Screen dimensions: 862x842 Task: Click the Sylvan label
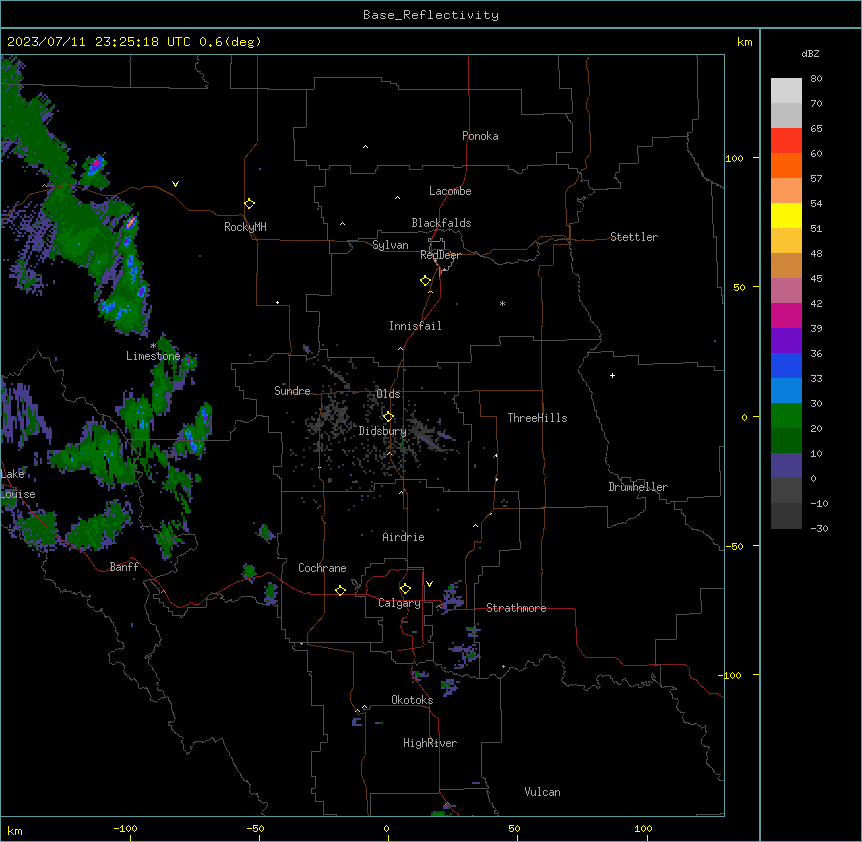[x=390, y=245]
